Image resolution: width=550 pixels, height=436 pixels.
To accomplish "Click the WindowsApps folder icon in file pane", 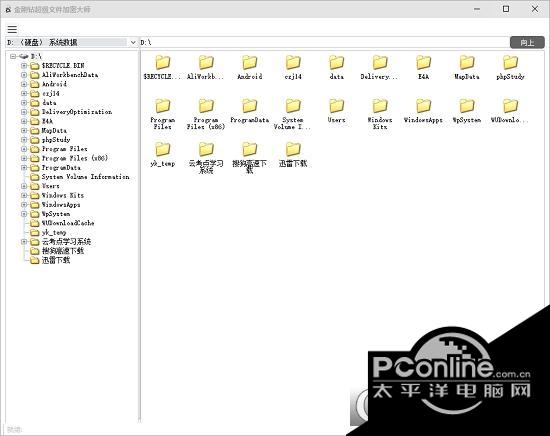I will click(423, 106).
